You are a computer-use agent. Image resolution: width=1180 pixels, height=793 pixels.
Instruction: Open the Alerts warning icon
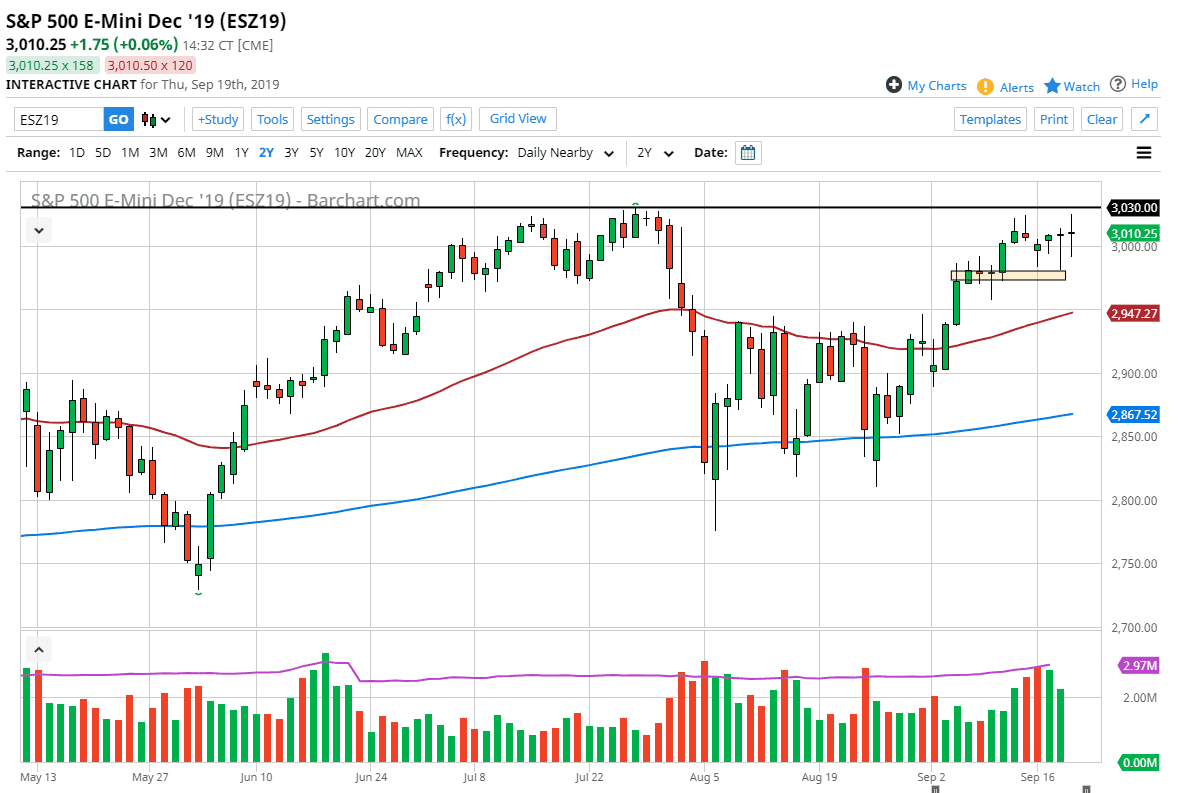click(985, 86)
